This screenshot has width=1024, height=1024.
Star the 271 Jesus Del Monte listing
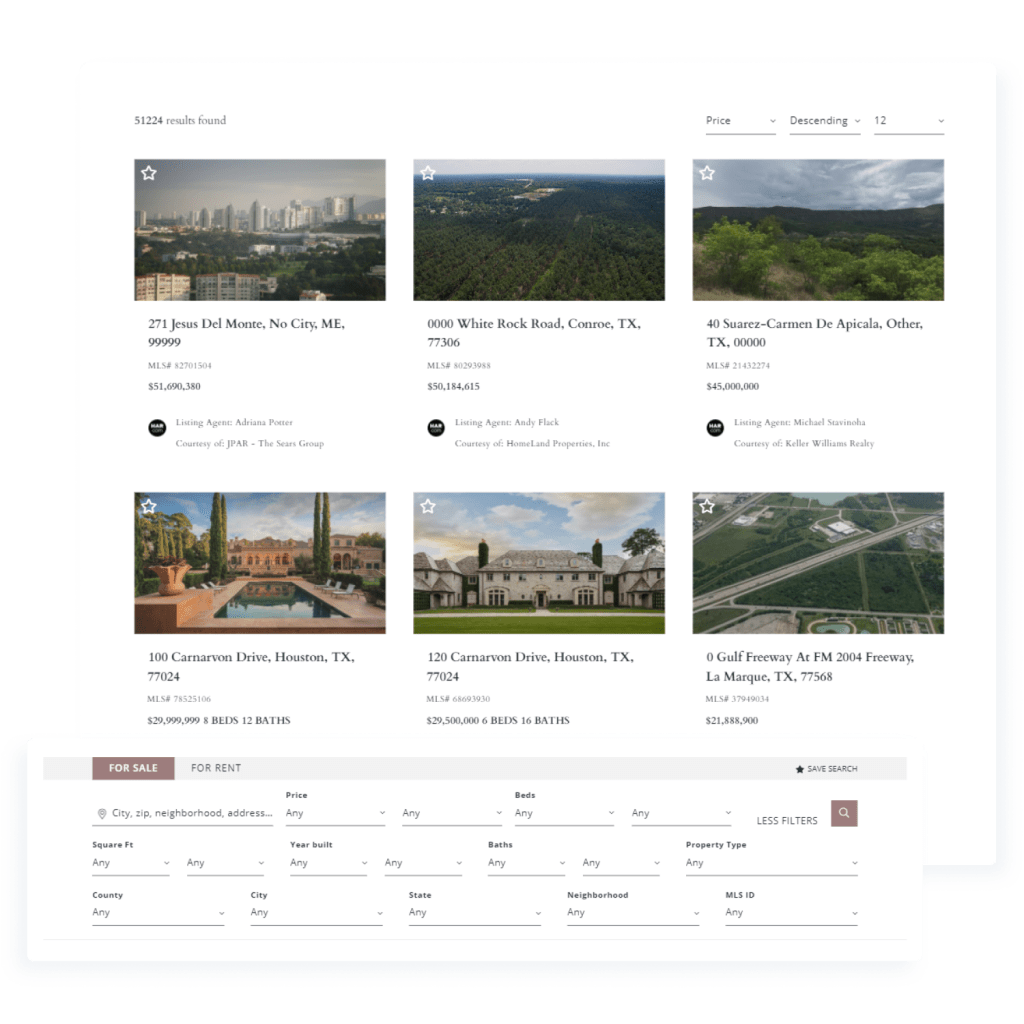point(148,172)
